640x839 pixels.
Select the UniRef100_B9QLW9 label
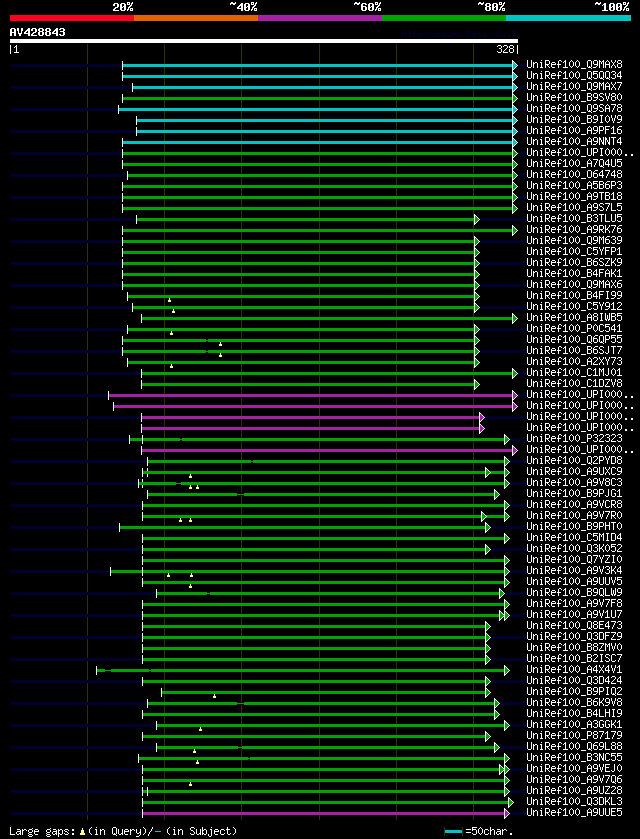(x=574, y=592)
